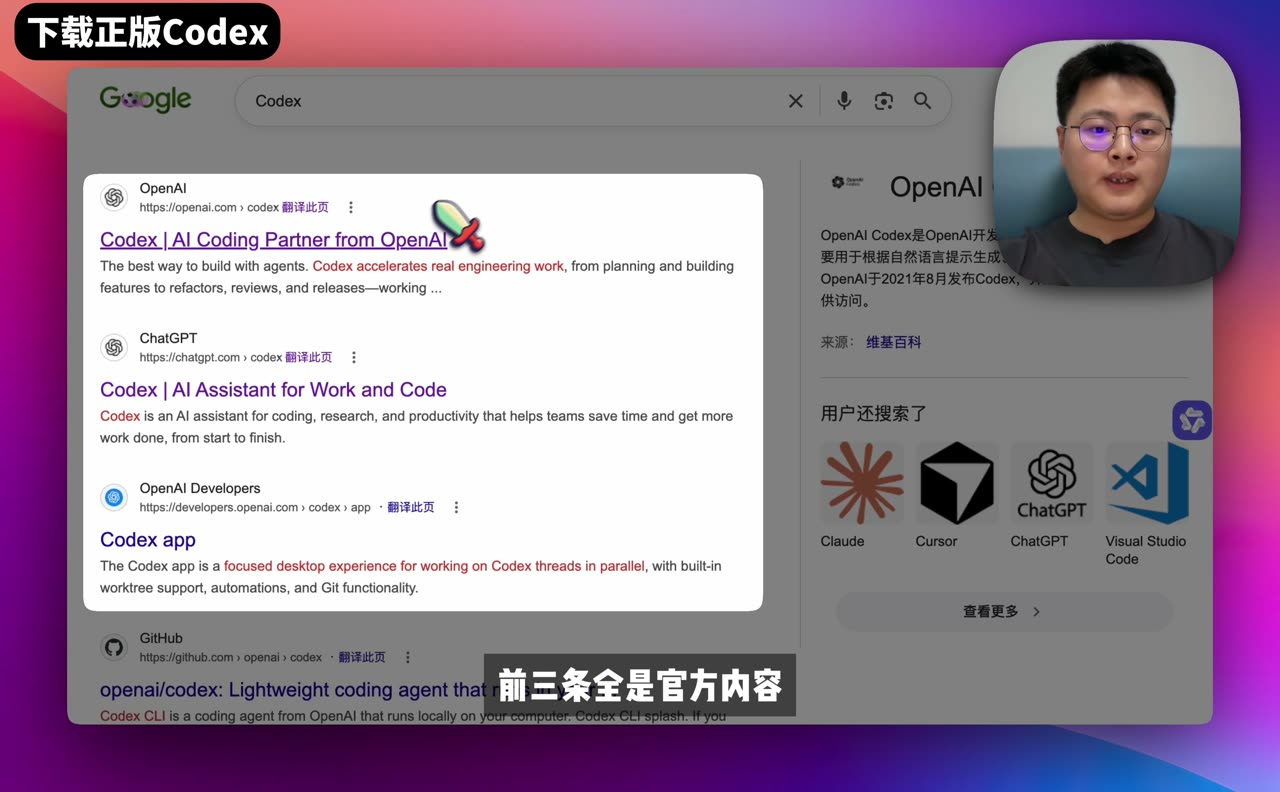Screen dimensions: 1280x792
Task: Click GitHub favicon on fourth result
Action: [114, 648]
